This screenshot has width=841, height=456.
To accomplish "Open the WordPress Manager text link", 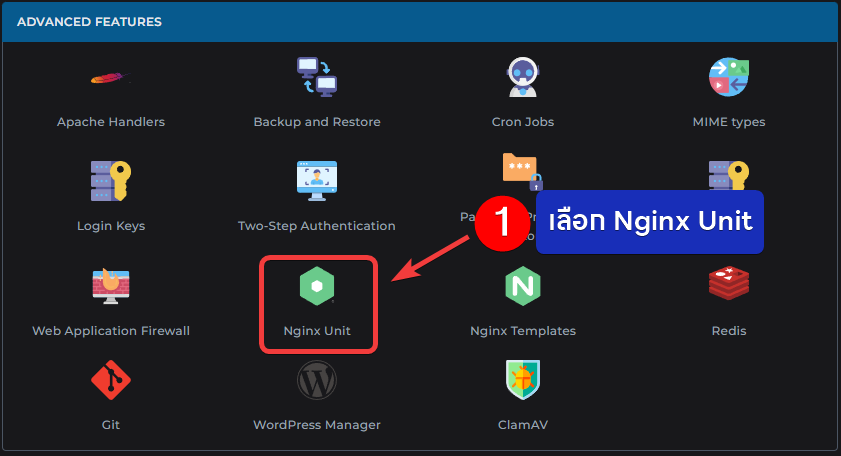I will (x=317, y=424).
